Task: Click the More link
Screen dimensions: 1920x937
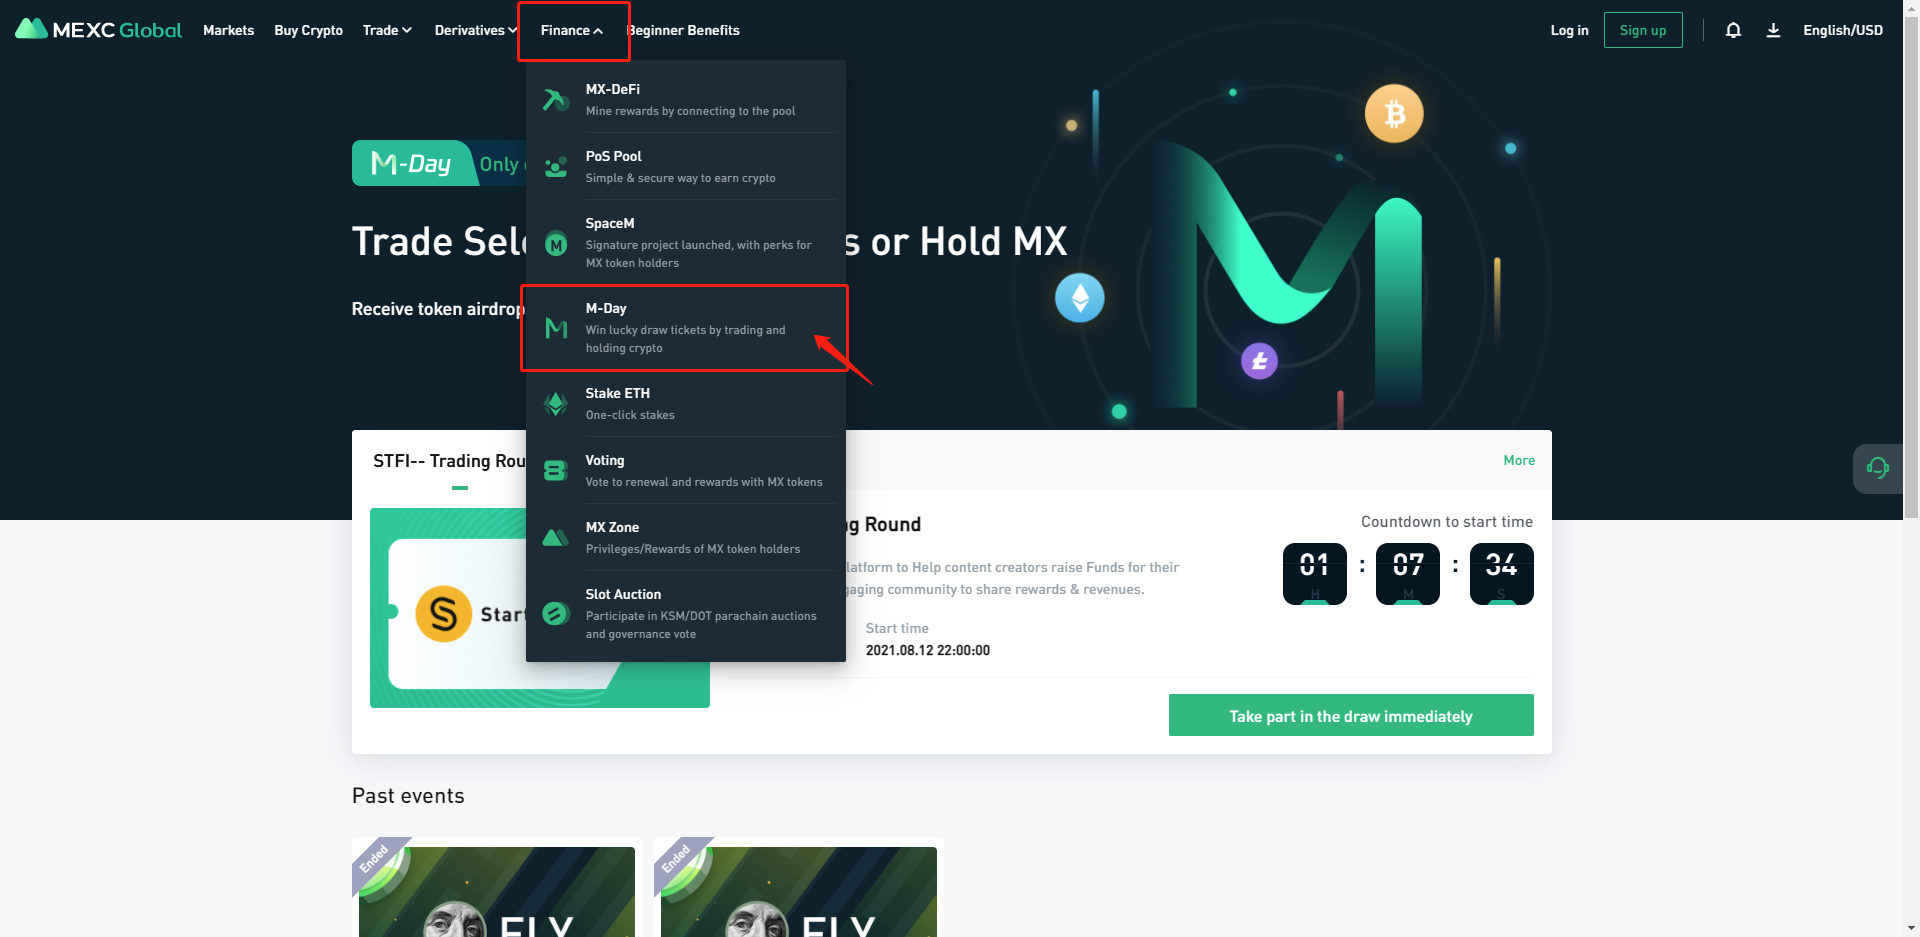Action: pyautogui.click(x=1519, y=460)
